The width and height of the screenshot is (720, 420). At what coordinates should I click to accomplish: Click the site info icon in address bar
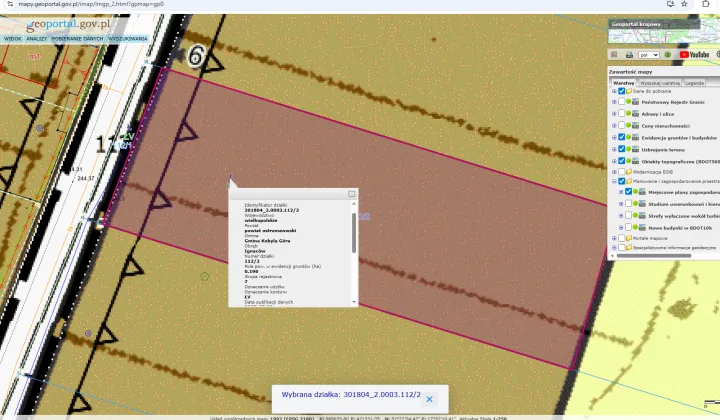click(10, 4)
